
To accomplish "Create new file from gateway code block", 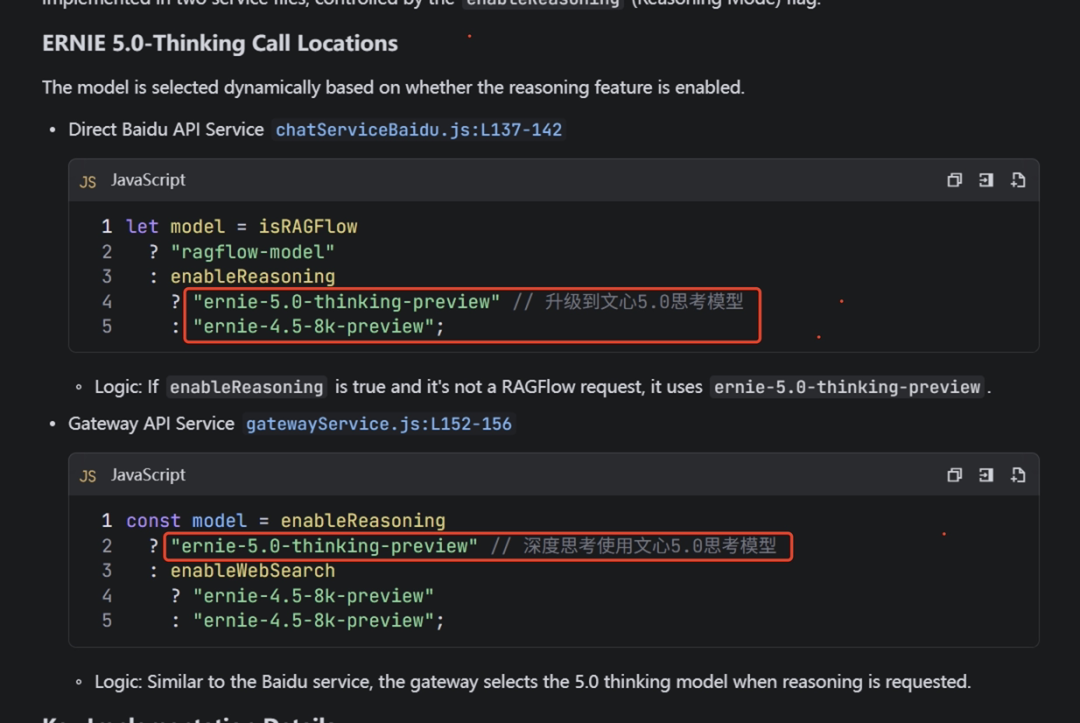I will point(1018,475).
